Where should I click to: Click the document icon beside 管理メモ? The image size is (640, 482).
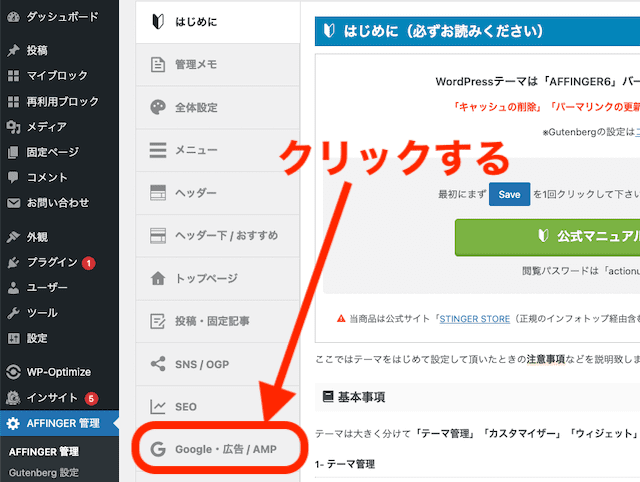click(158, 64)
